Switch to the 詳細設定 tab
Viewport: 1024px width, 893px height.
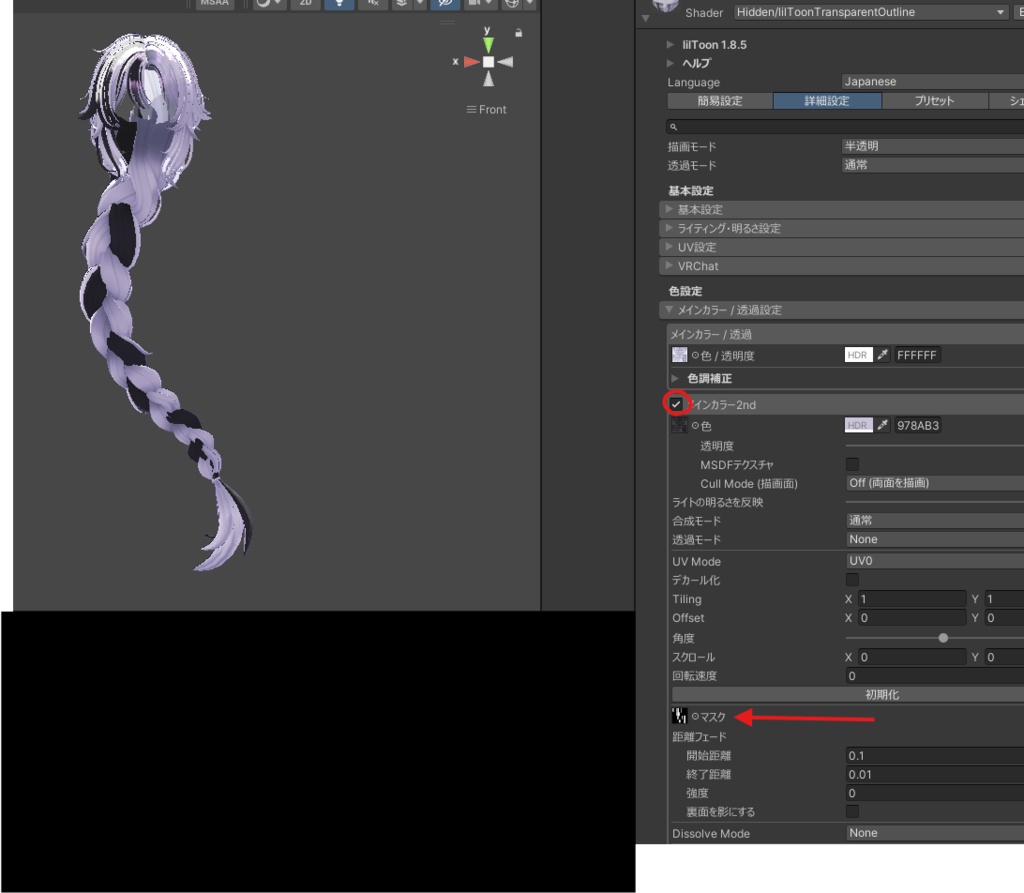[827, 101]
